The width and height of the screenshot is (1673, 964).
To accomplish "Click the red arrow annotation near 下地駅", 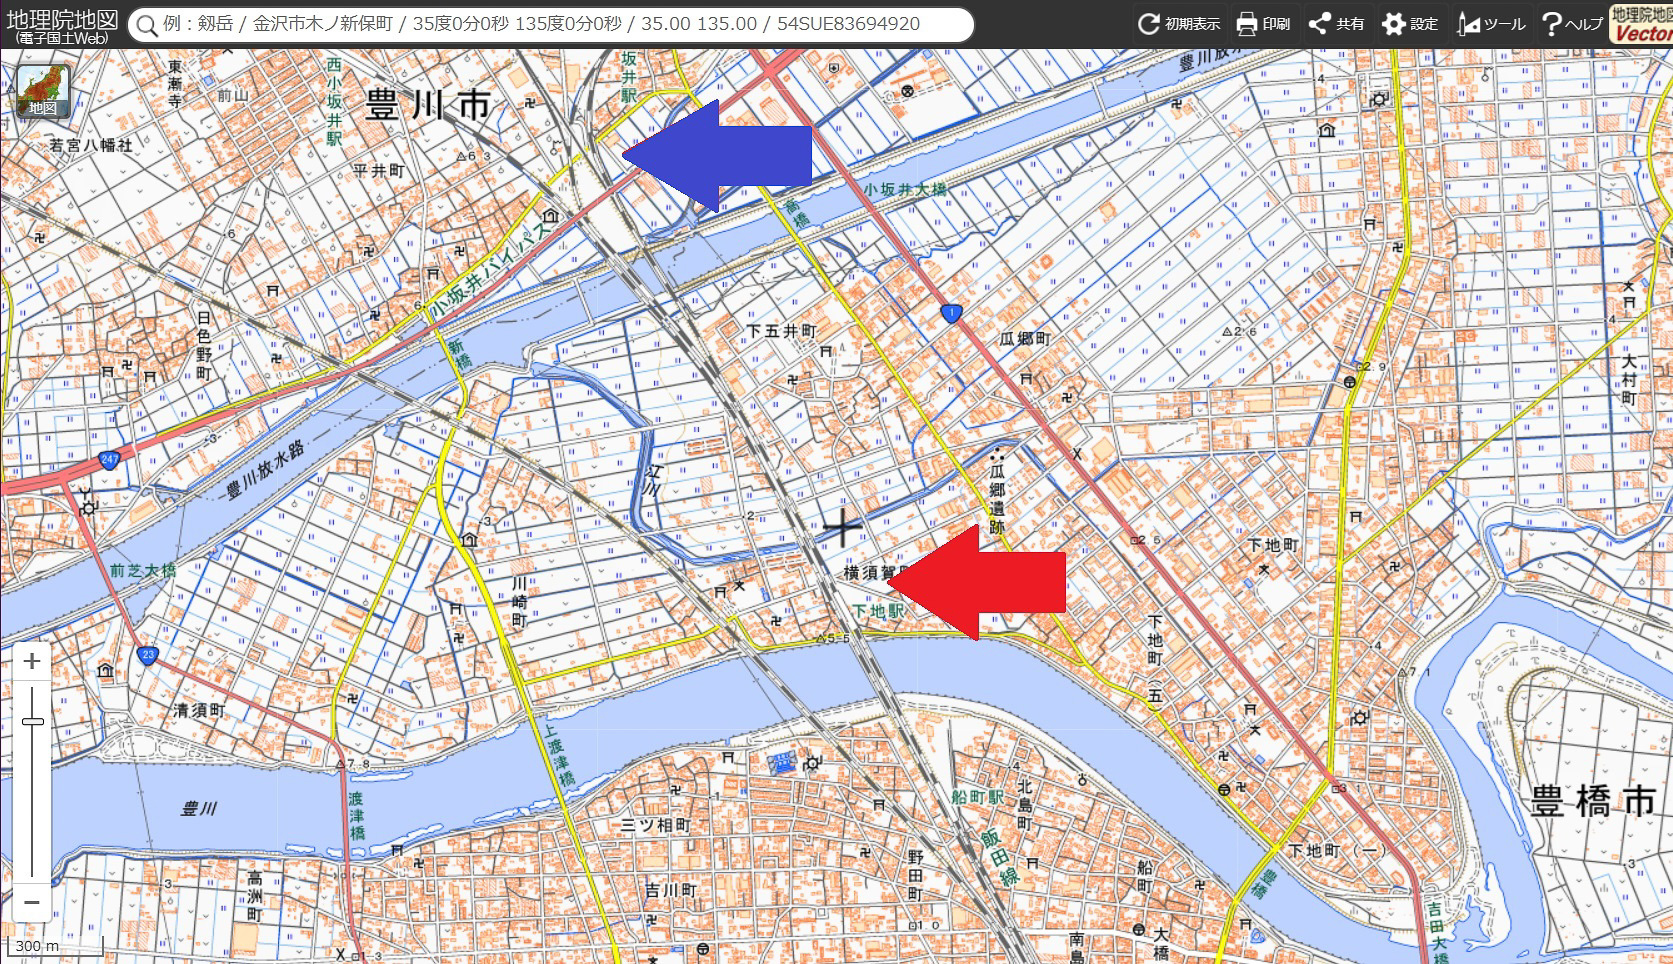I will pyautogui.click(x=977, y=582).
